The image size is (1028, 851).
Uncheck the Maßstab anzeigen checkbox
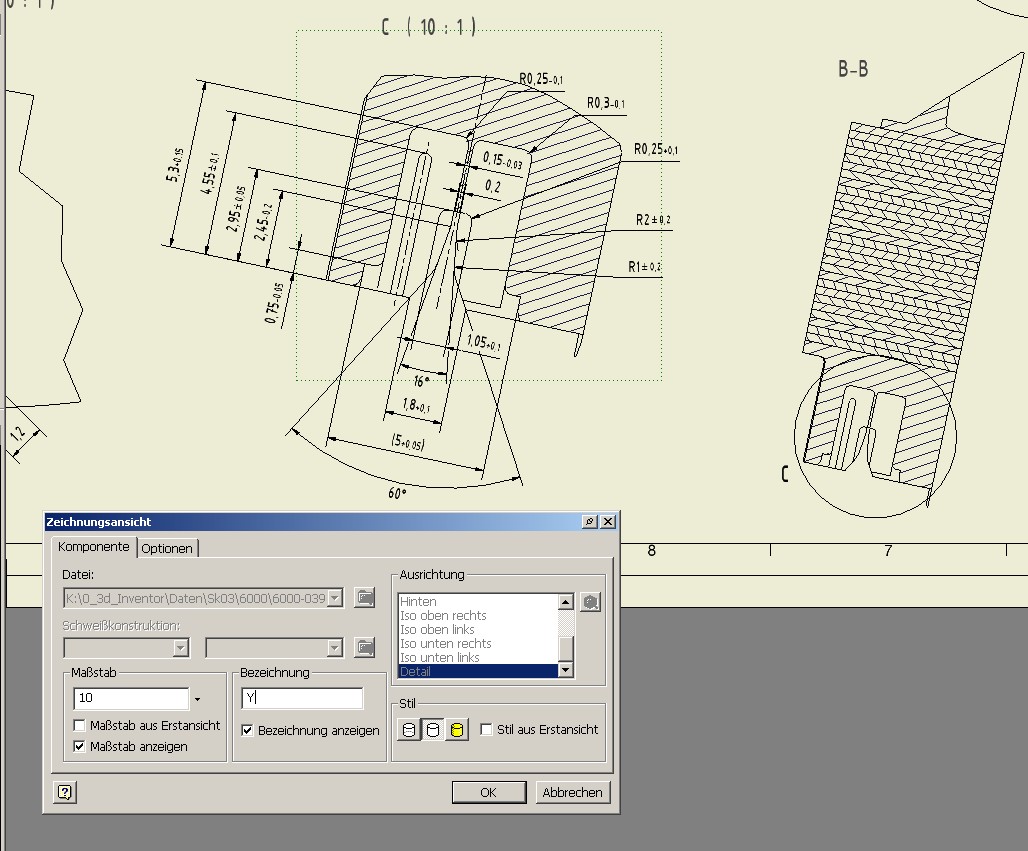(80, 746)
